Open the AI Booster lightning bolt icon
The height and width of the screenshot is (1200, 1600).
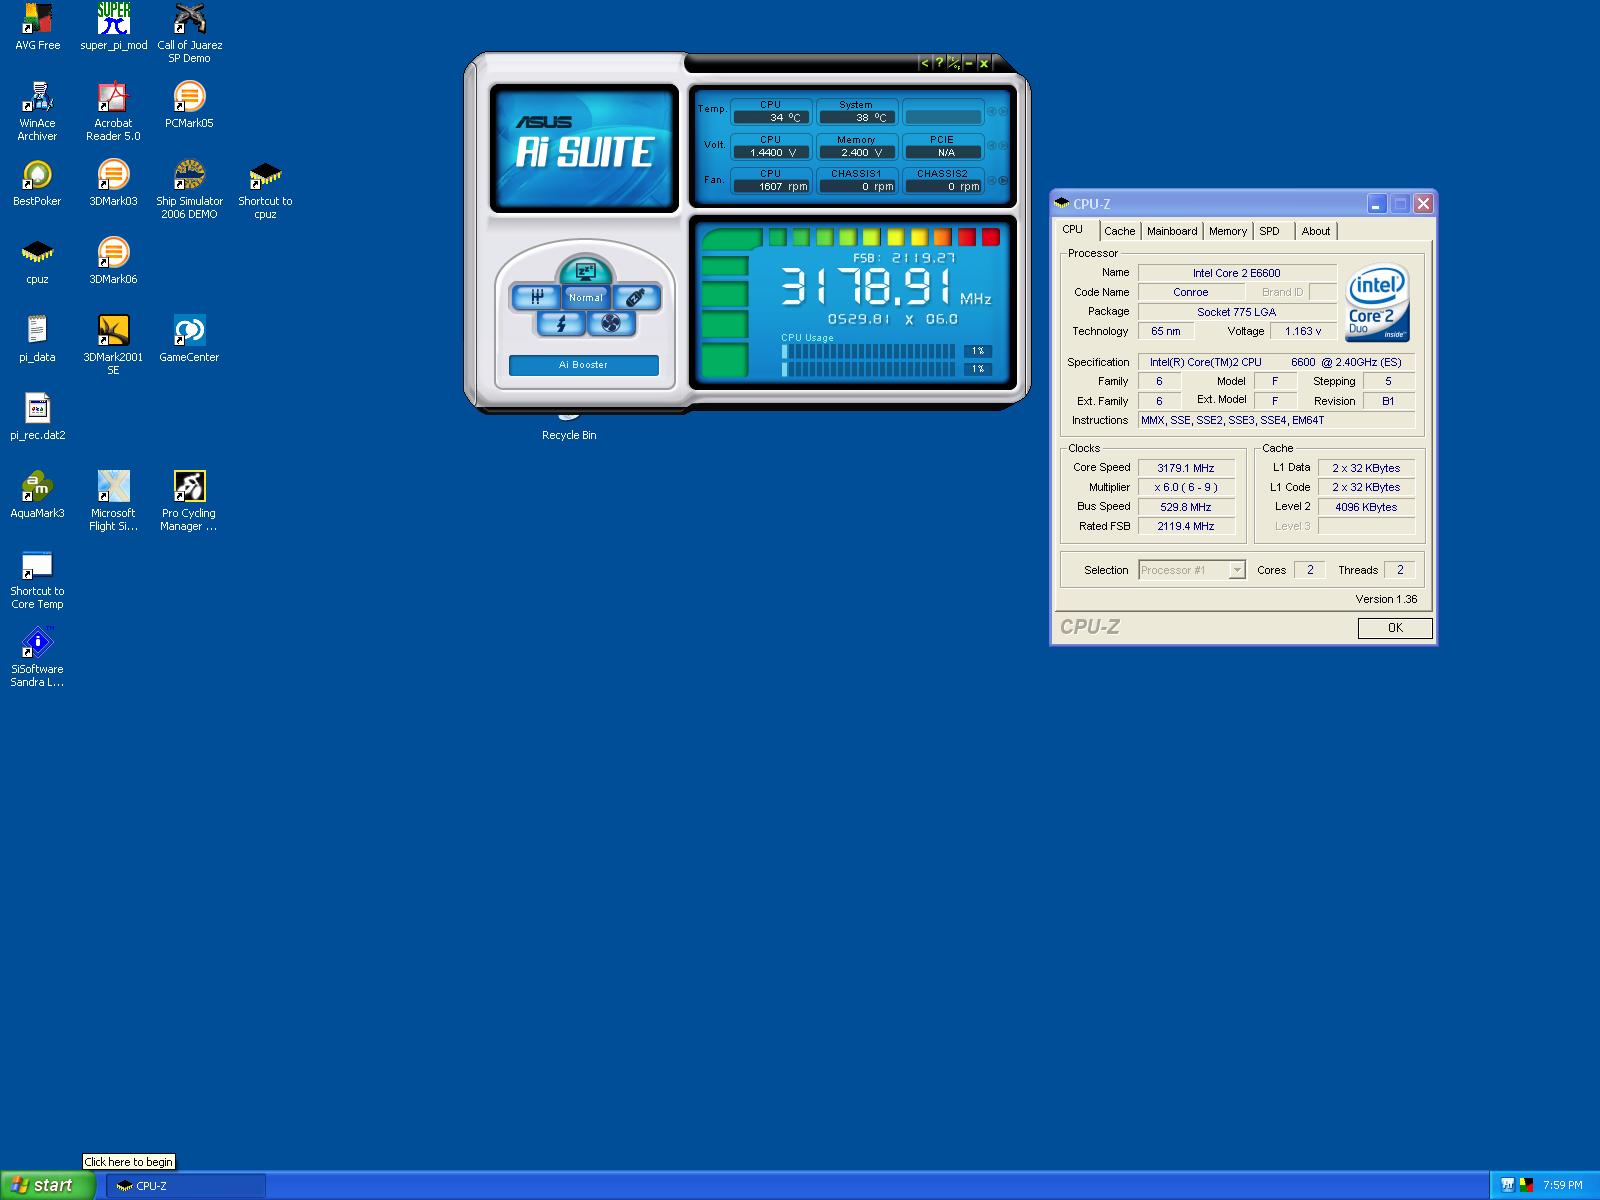[561, 323]
